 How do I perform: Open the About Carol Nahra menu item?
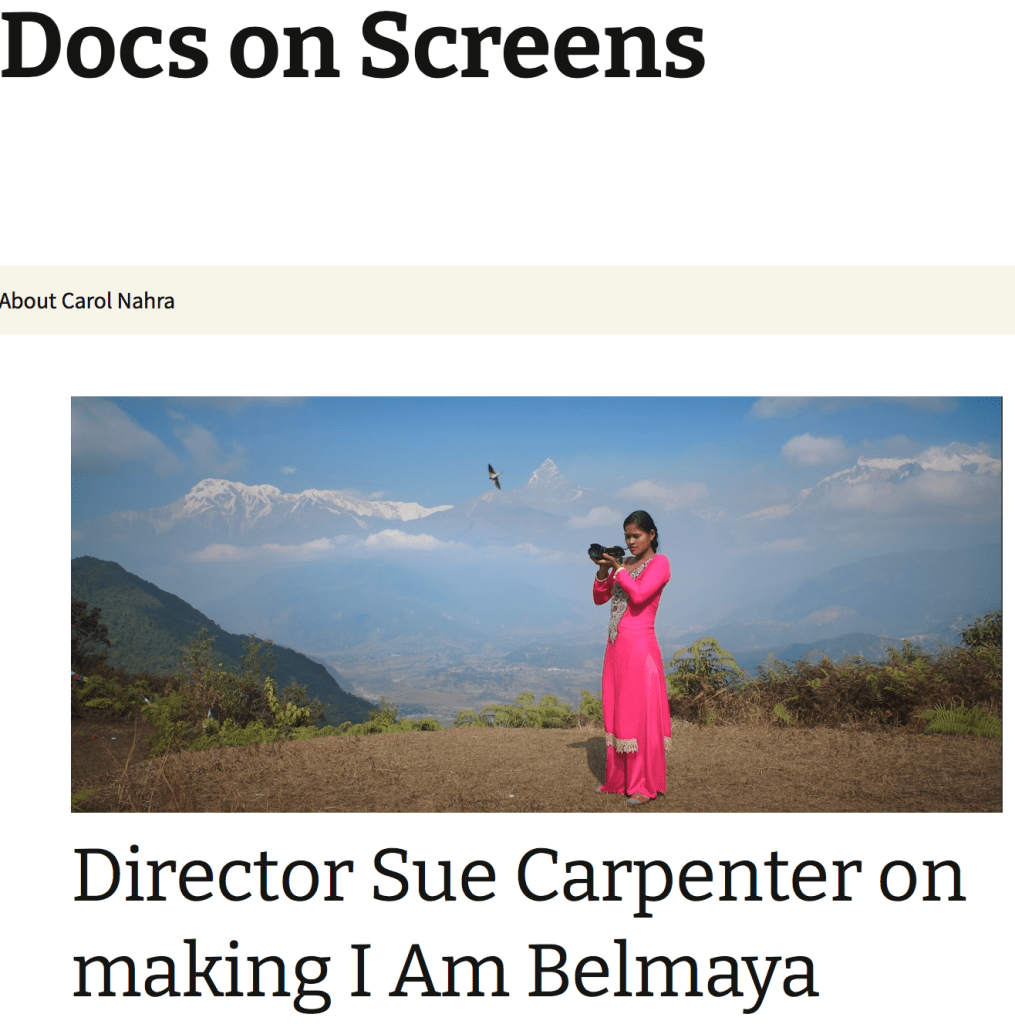[x=87, y=300]
